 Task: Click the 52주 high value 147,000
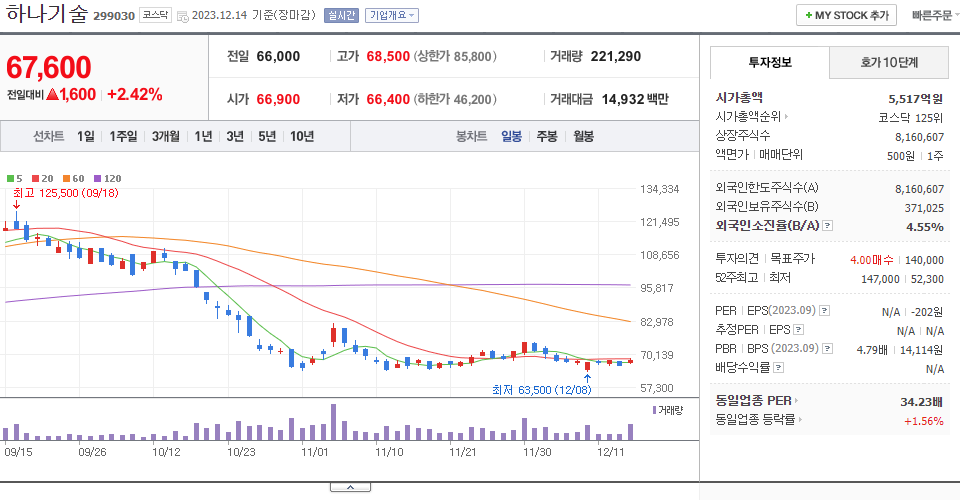(x=880, y=279)
